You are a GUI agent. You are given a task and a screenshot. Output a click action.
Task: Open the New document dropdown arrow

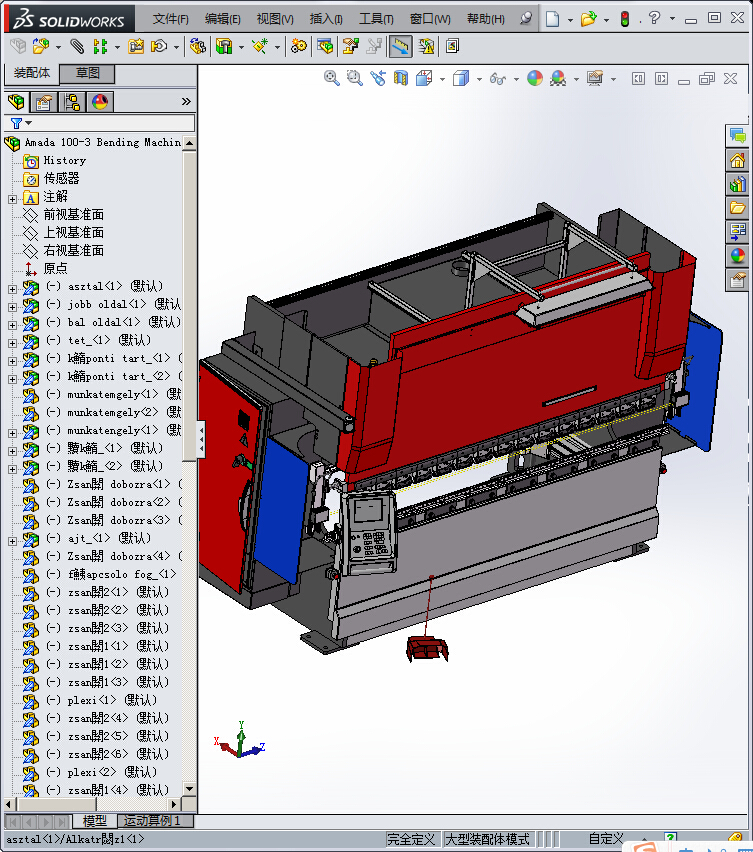tap(570, 20)
